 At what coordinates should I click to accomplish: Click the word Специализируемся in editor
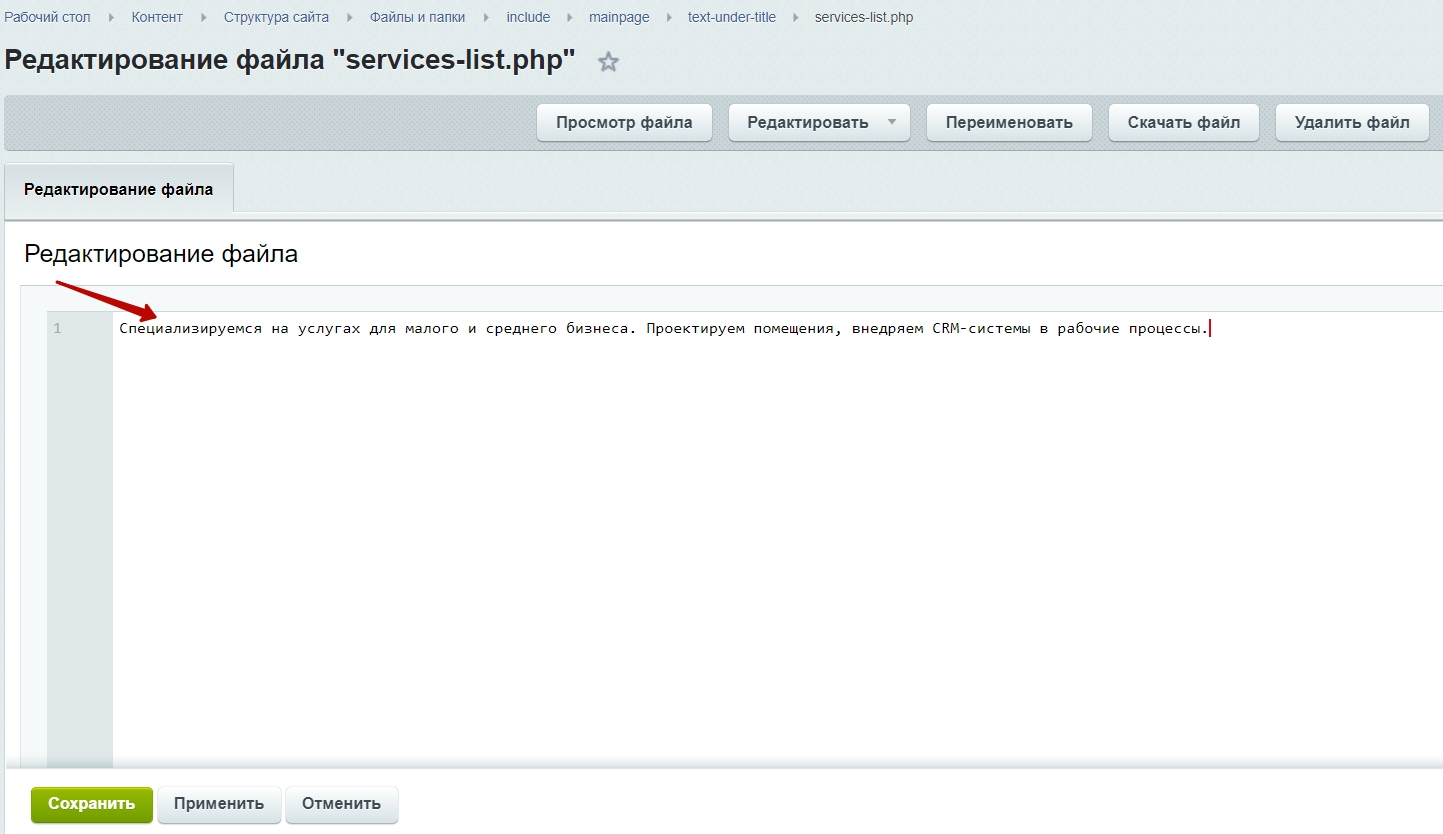[x=190, y=328]
